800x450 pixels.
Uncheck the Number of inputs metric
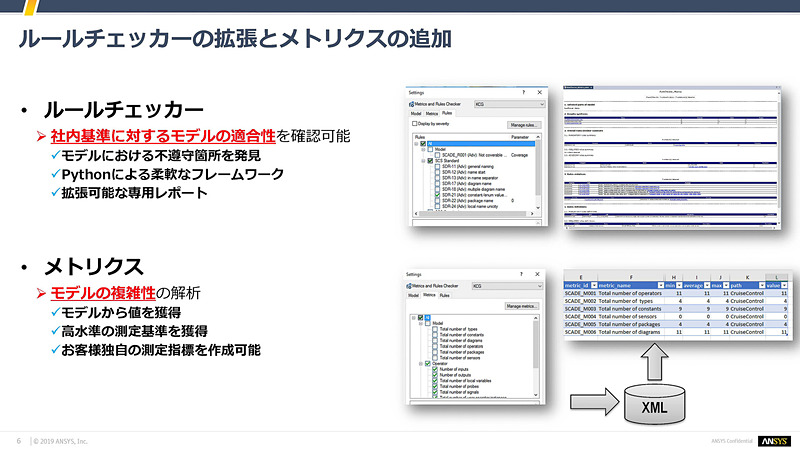pyautogui.click(x=435, y=369)
